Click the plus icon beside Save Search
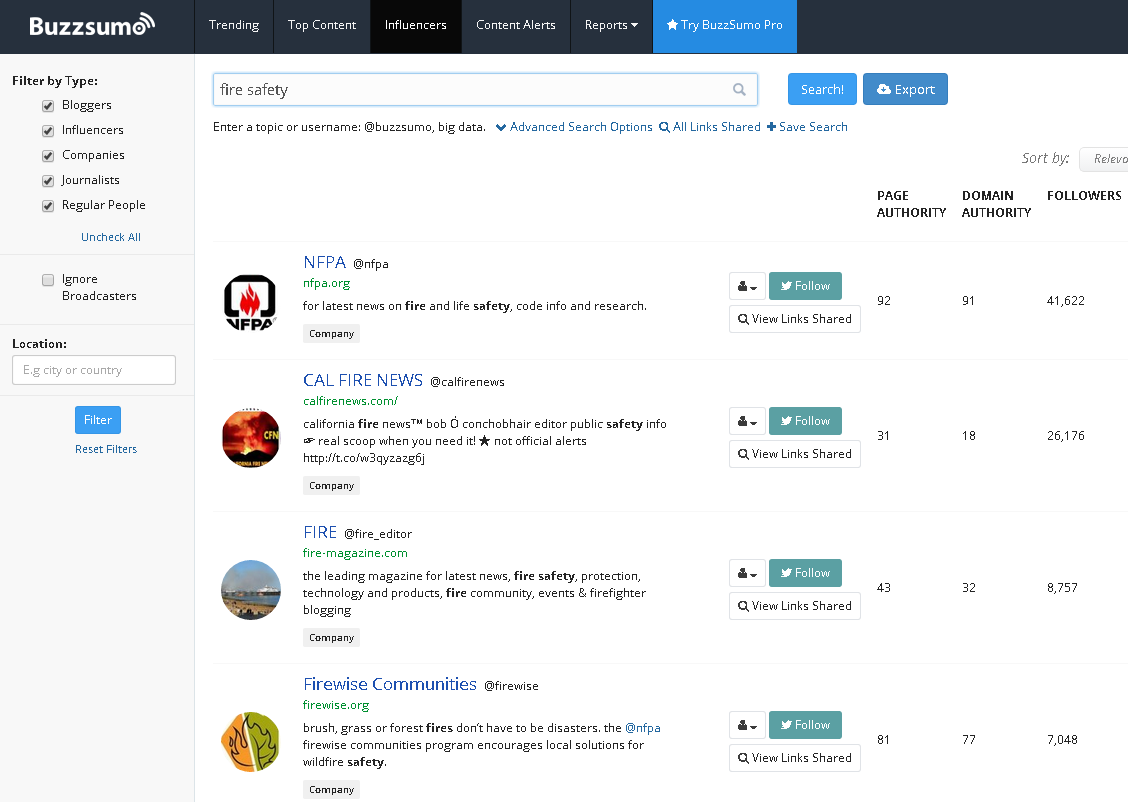This screenshot has width=1128, height=802. (x=771, y=127)
